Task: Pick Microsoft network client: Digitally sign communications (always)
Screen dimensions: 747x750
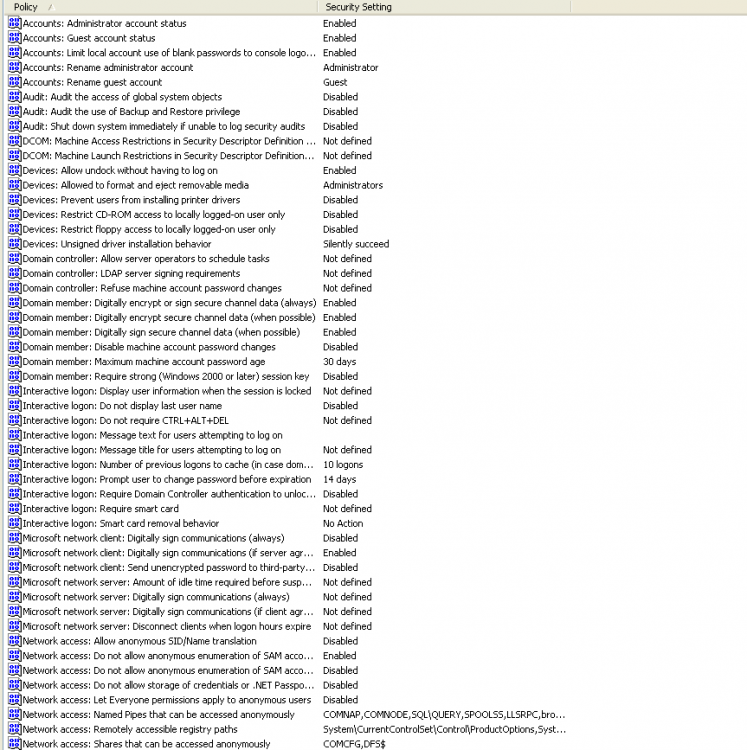Action: 154,538
